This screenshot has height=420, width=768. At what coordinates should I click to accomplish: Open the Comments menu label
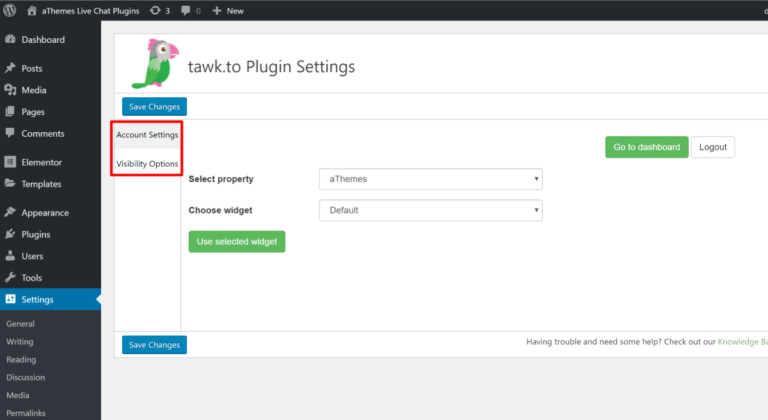[x=43, y=133]
